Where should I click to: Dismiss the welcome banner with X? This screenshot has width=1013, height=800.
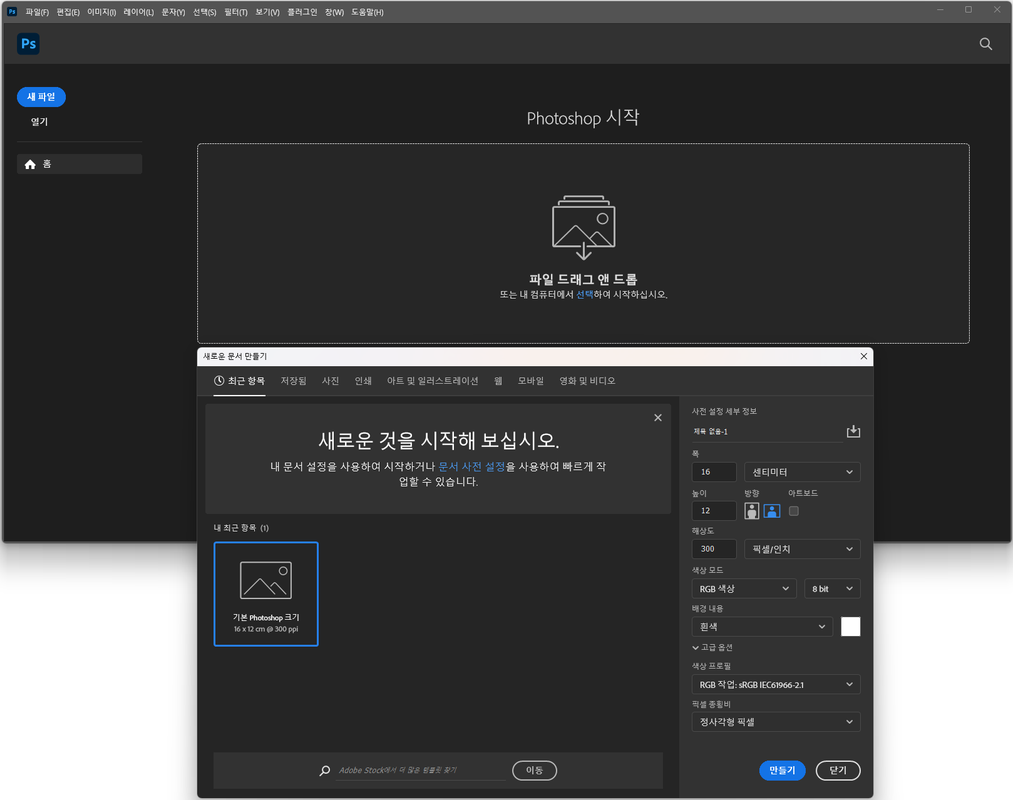coord(658,417)
